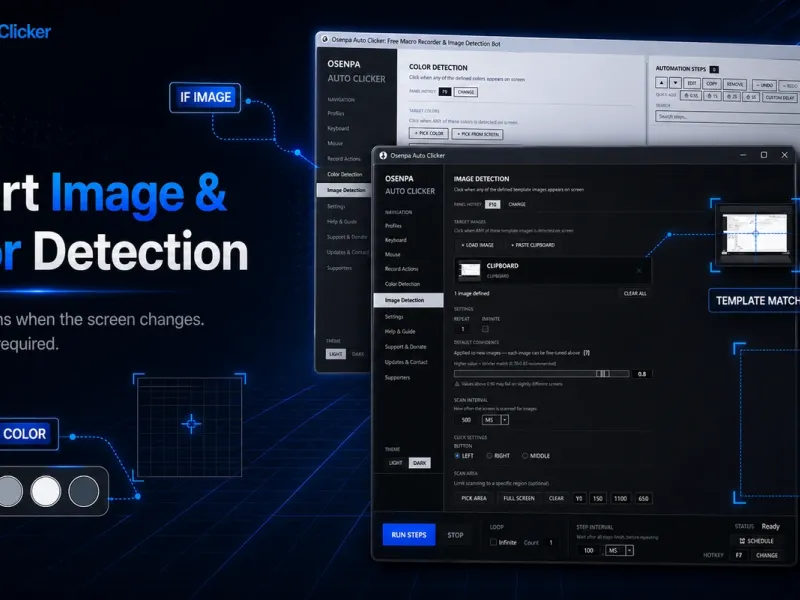Remove the CLIPBOARD image with its X icon
This screenshot has width=800, height=600.
point(639,270)
